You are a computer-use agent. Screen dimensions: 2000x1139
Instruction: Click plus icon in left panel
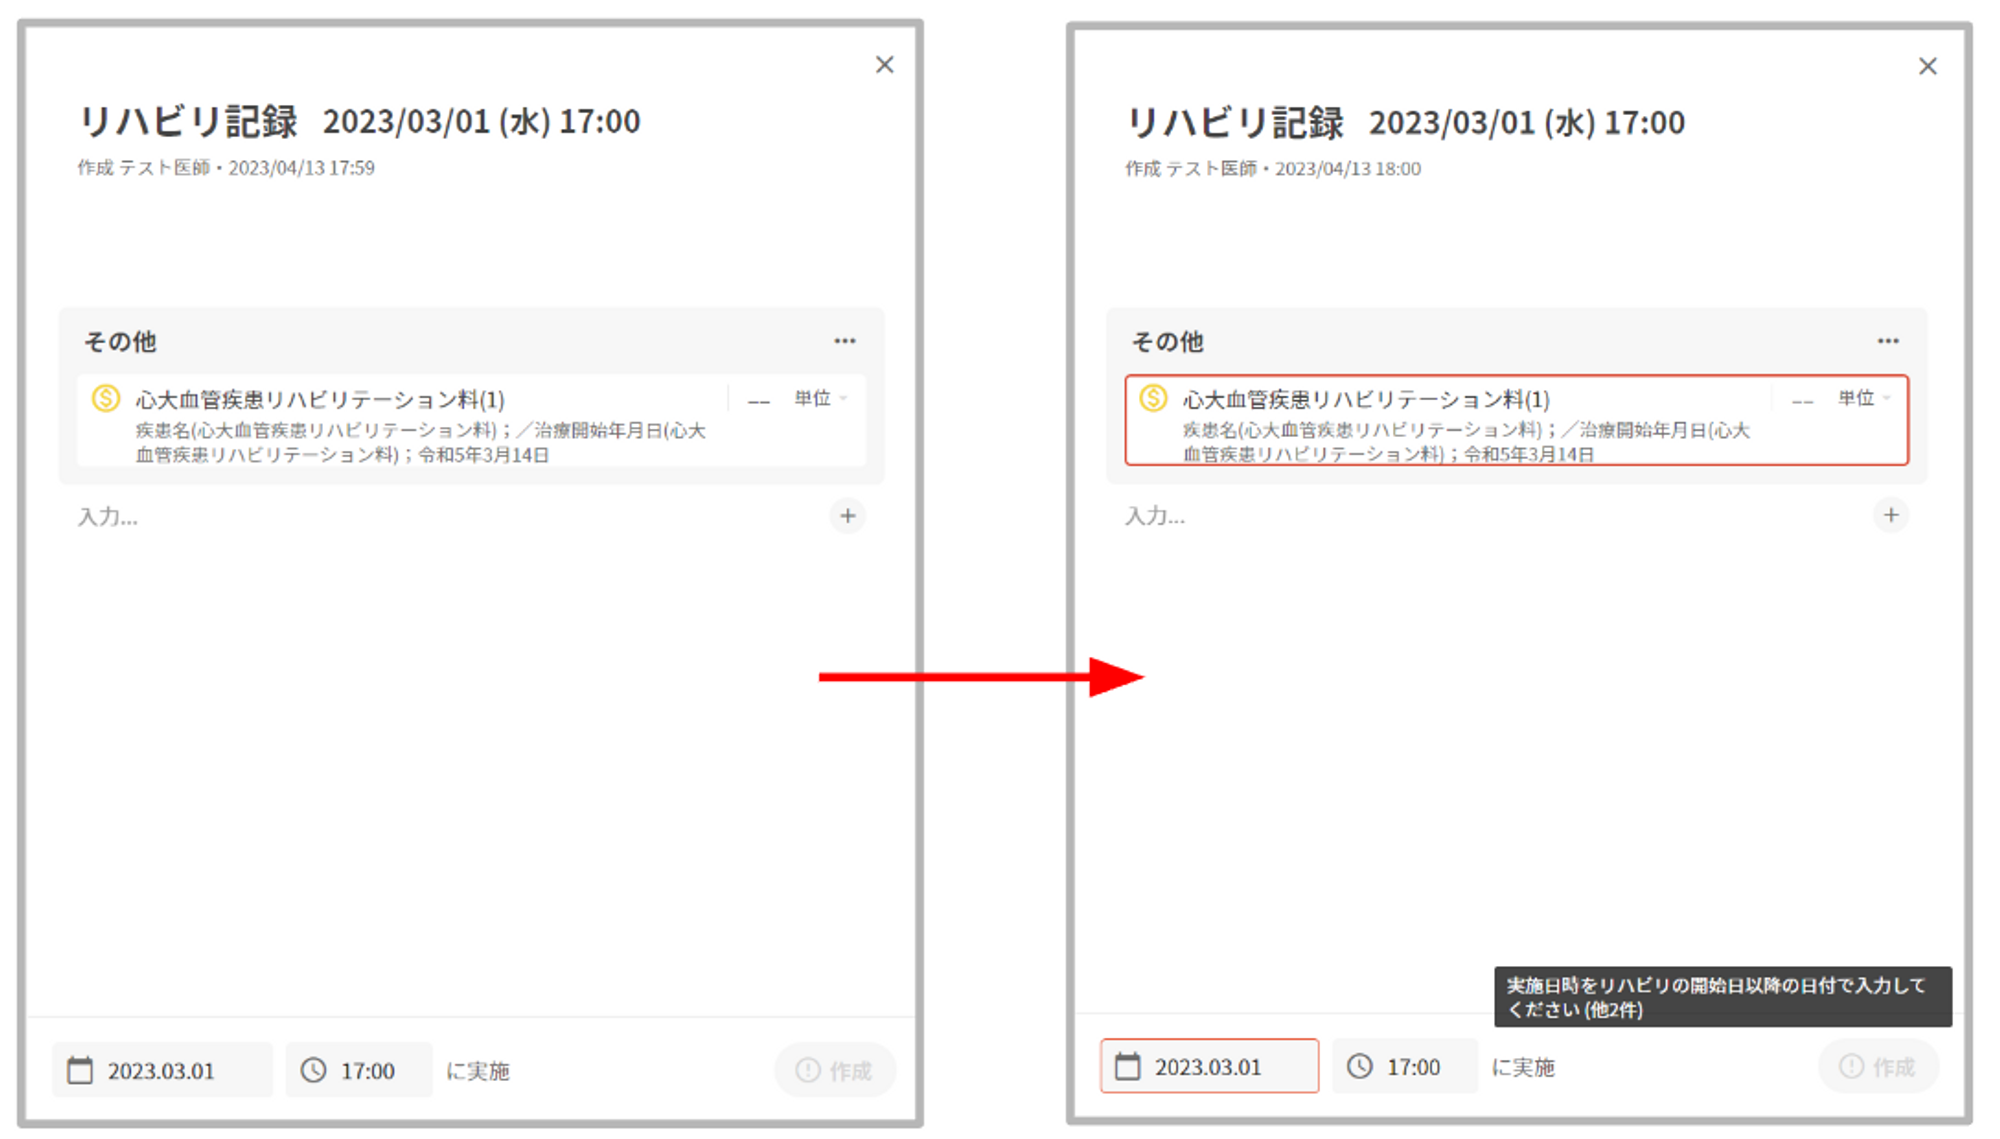click(848, 516)
